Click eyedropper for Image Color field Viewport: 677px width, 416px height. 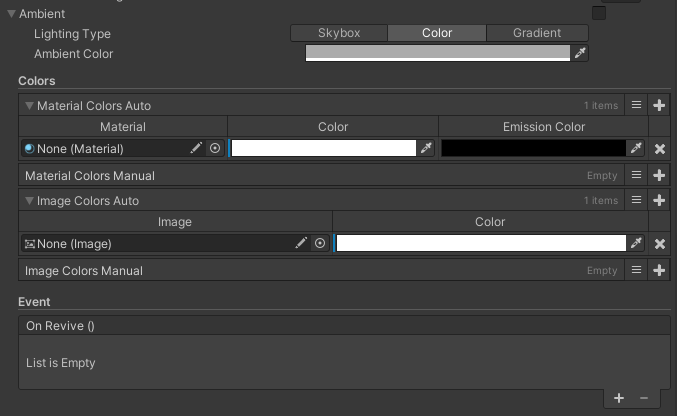click(636, 243)
